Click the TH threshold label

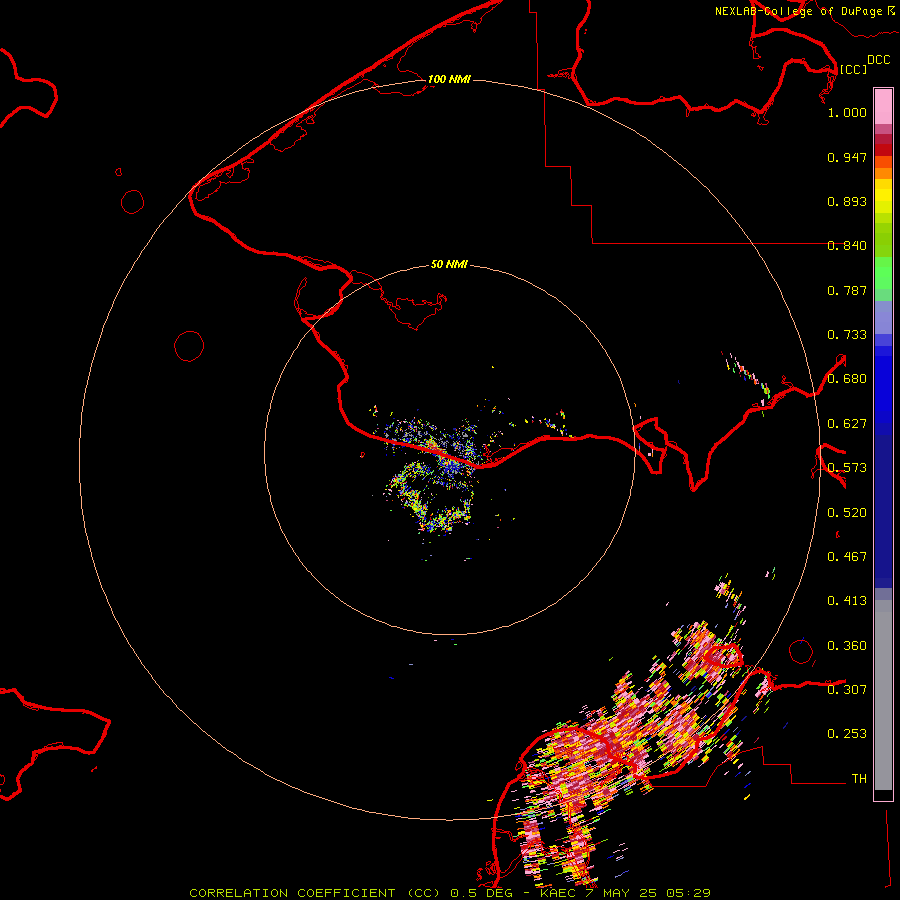[859, 779]
